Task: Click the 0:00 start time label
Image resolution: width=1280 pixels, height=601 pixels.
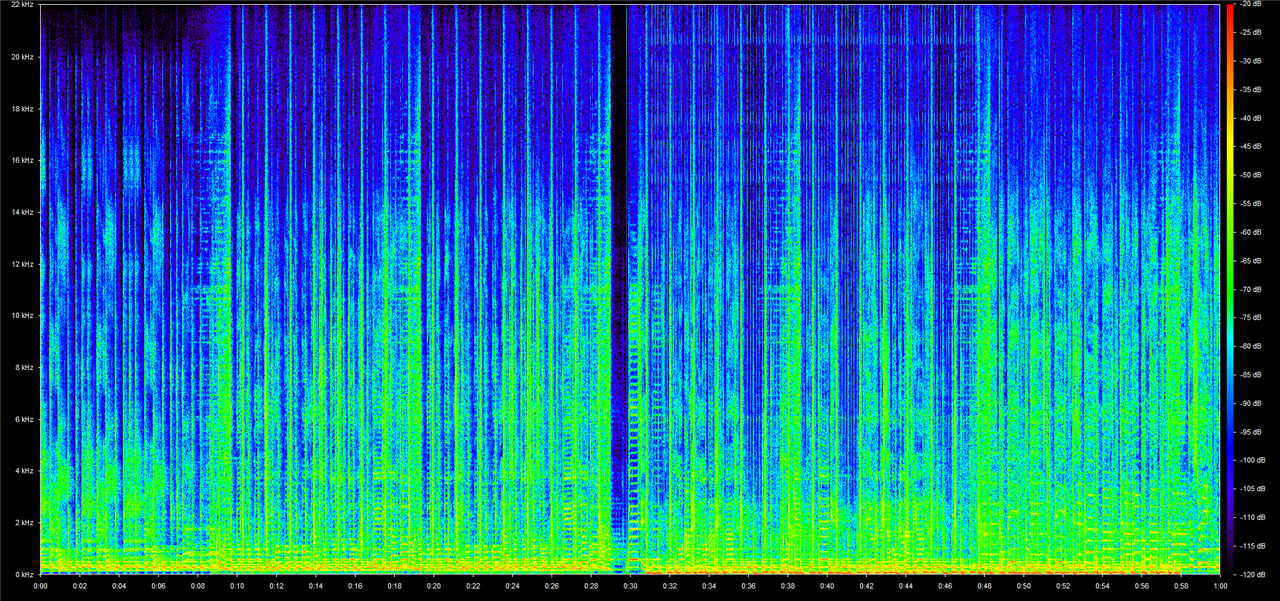Action: (x=41, y=586)
